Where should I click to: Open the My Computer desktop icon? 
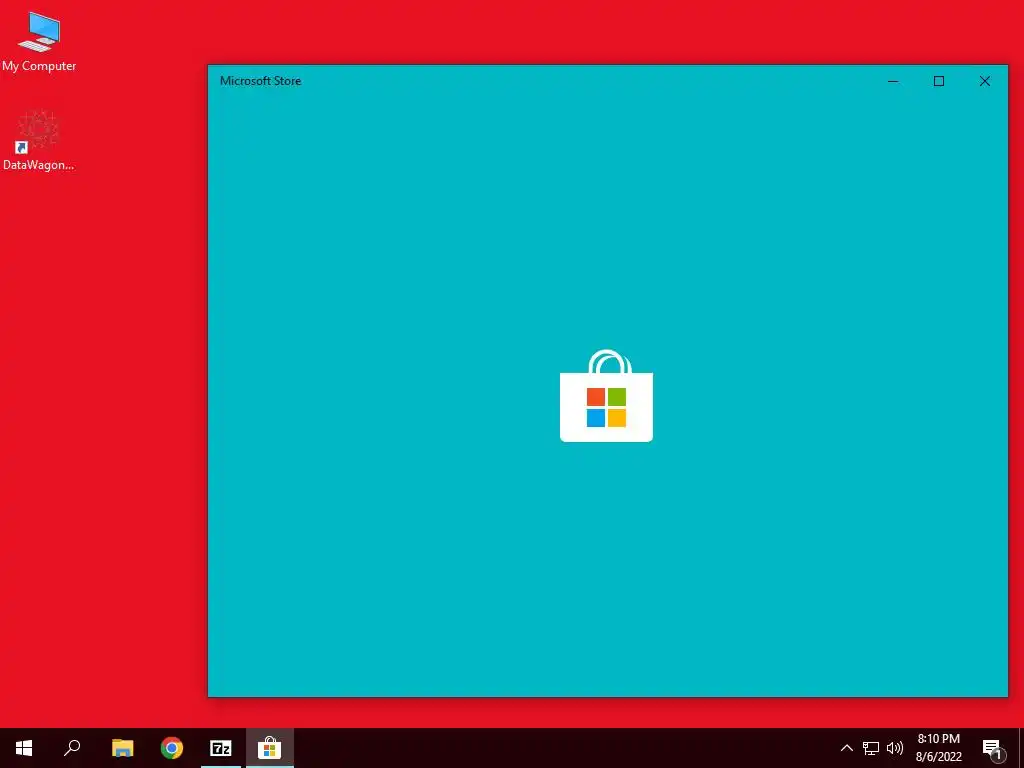click(39, 41)
